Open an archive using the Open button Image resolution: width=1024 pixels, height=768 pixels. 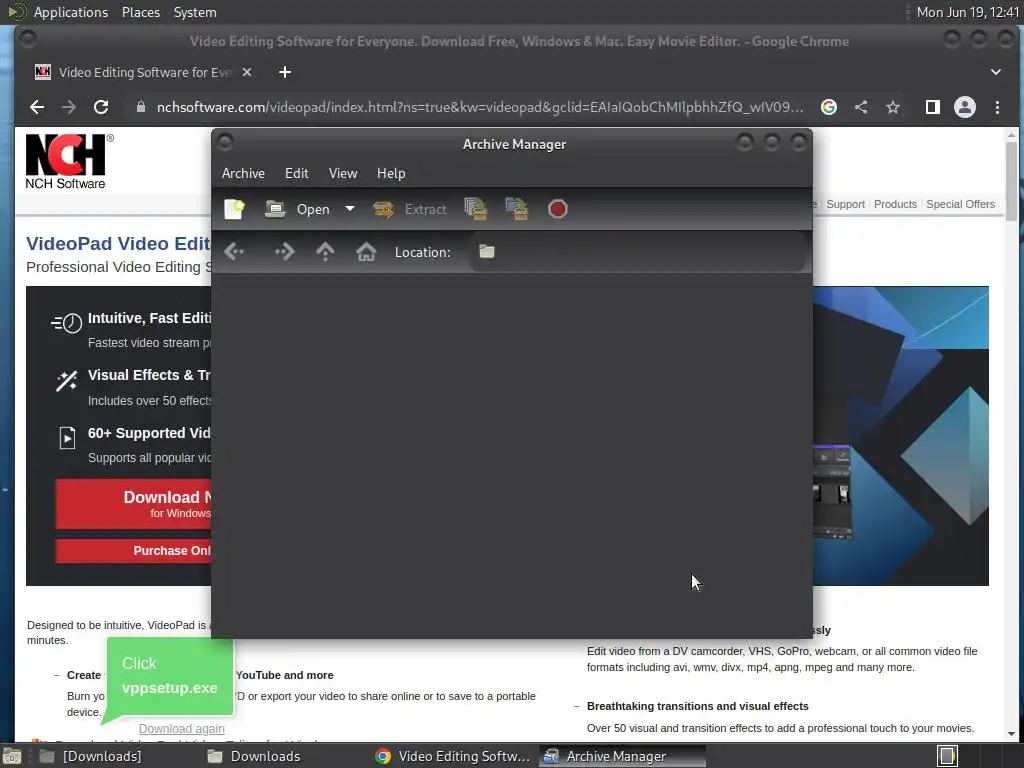click(x=298, y=209)
